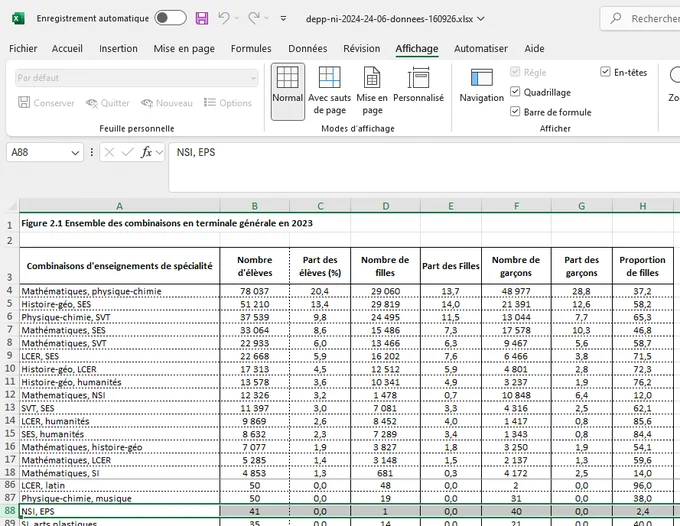The image size is (680, 526).
Task: Click the purple Save icon
Action: [202, 18]
